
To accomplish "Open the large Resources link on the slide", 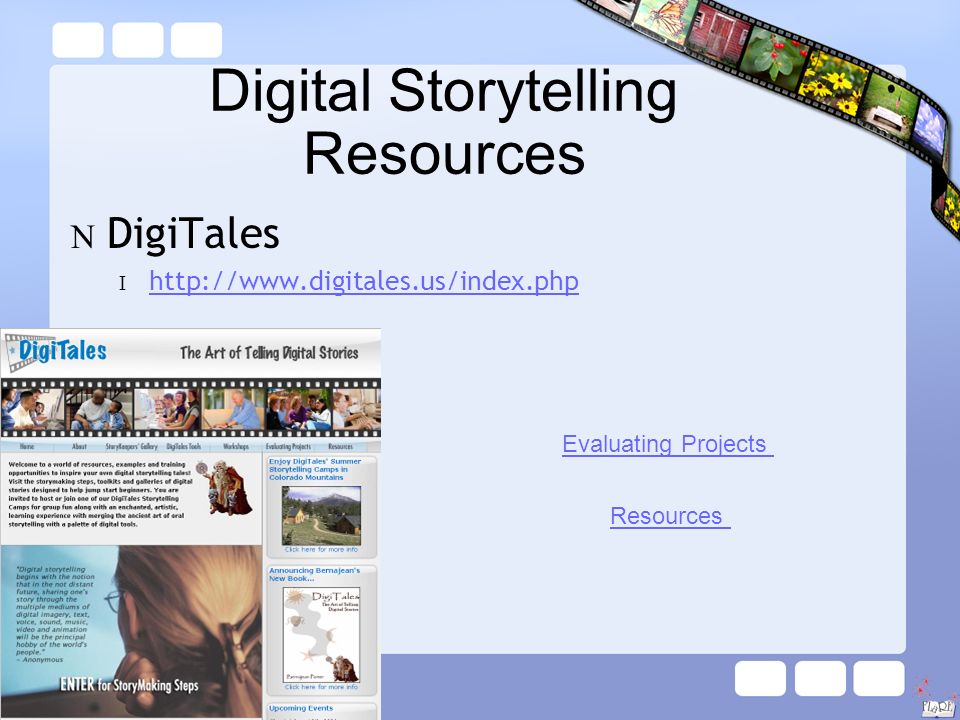I will 670,516.
